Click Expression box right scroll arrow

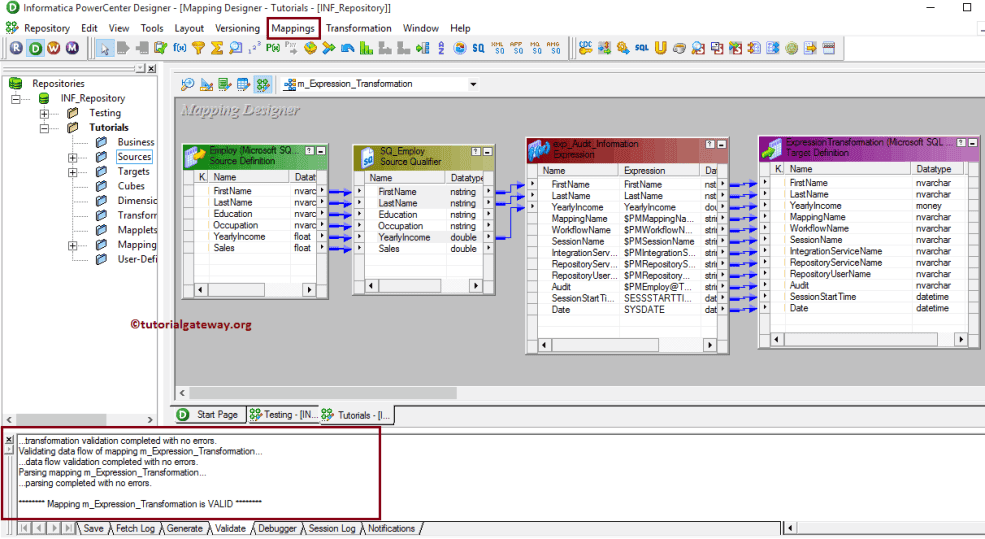(x=710, y=345)
